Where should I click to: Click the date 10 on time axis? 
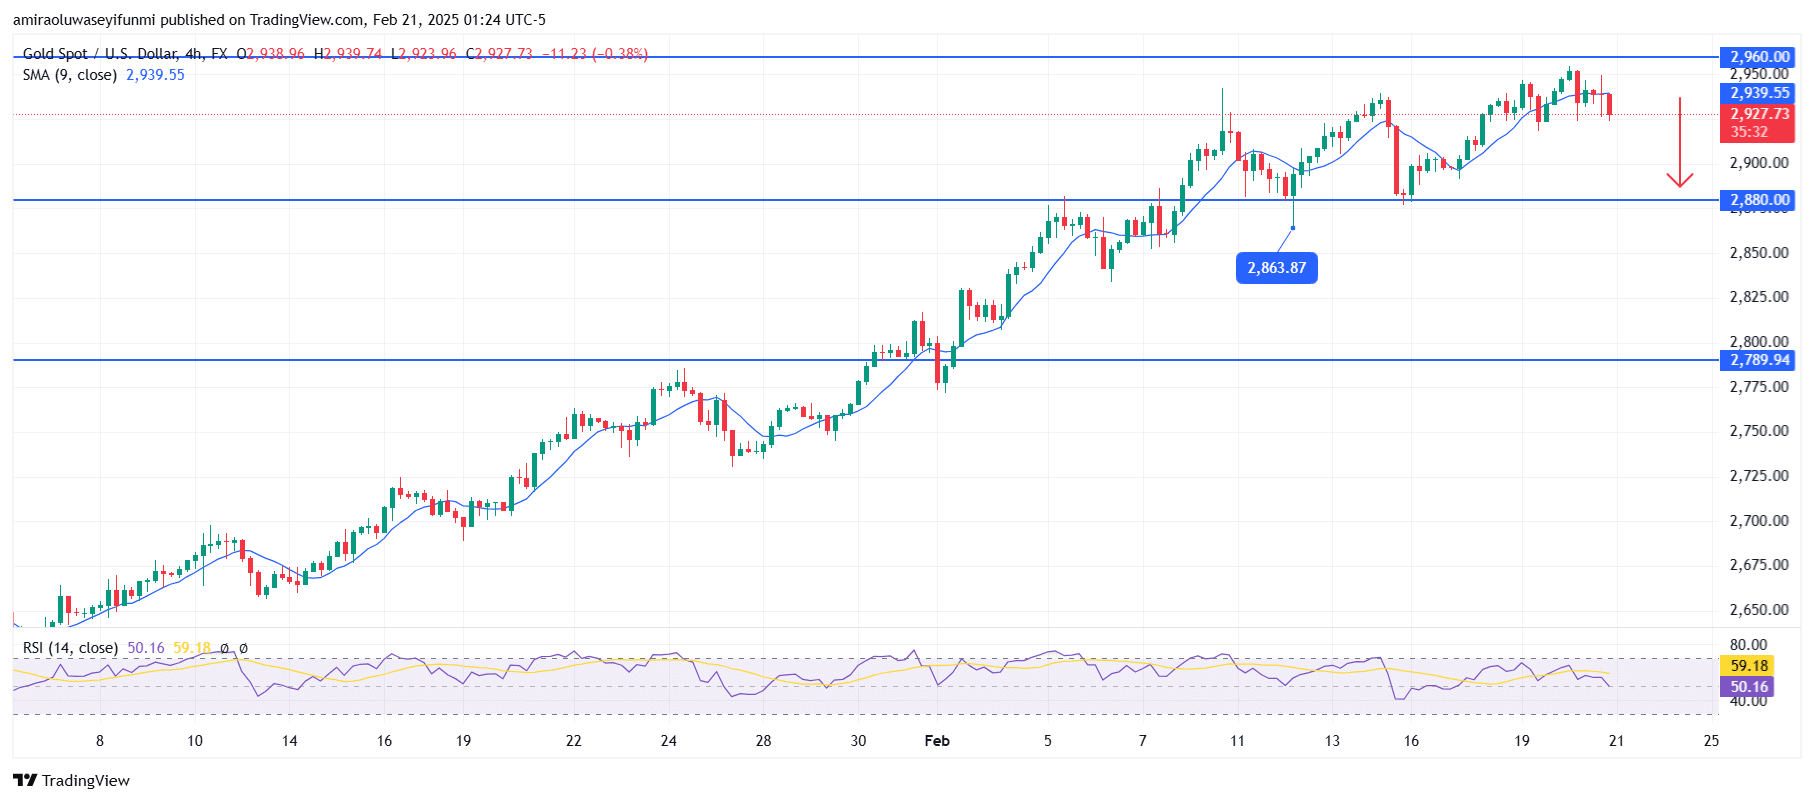click(x=194, y=741)
